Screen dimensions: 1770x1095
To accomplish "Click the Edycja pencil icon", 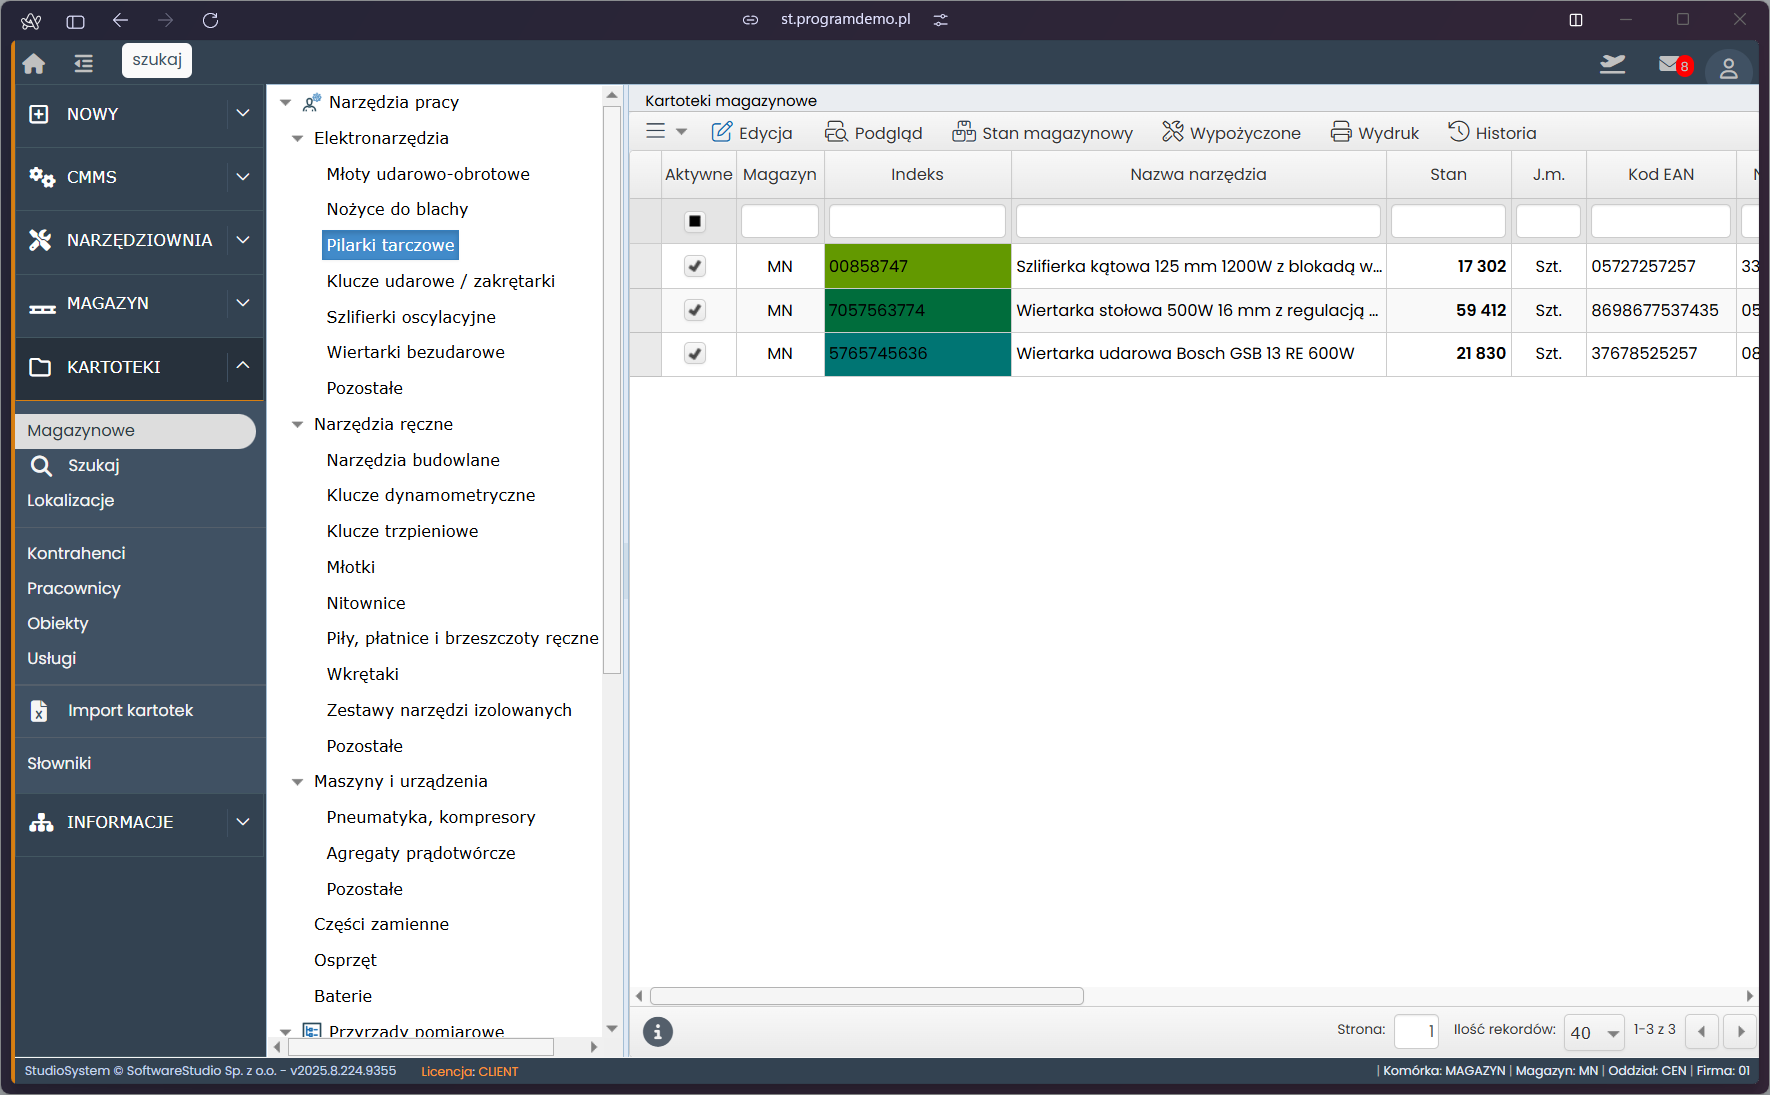I will (721, 133).
